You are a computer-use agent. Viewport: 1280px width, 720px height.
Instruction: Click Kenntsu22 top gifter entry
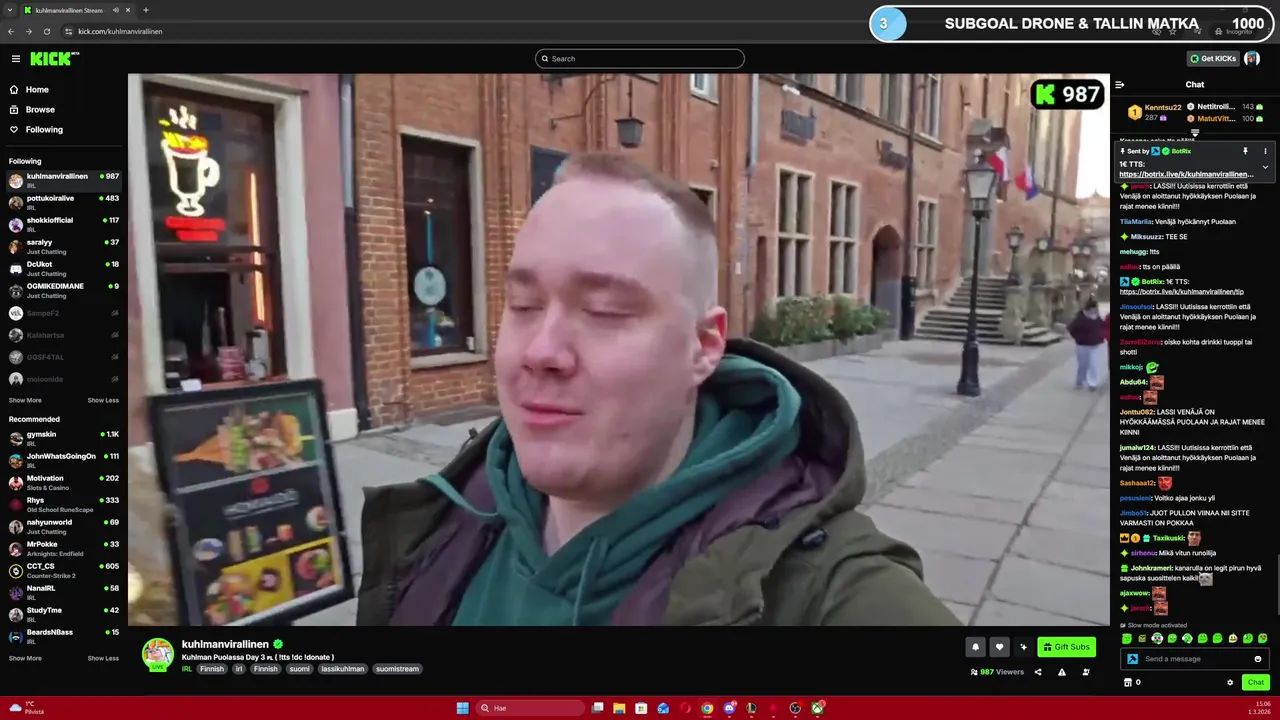click(1155, 112)
